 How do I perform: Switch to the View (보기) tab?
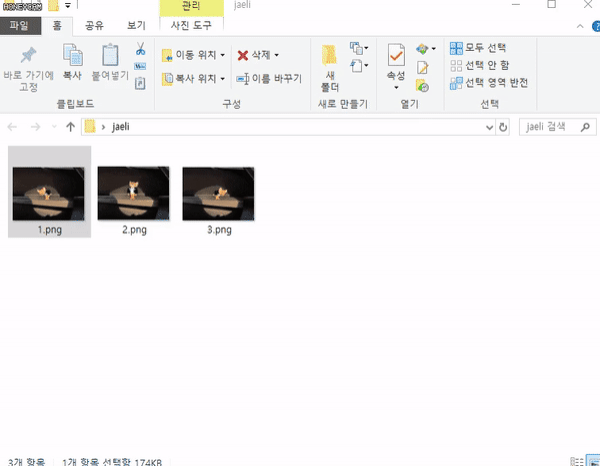point(136,26)
